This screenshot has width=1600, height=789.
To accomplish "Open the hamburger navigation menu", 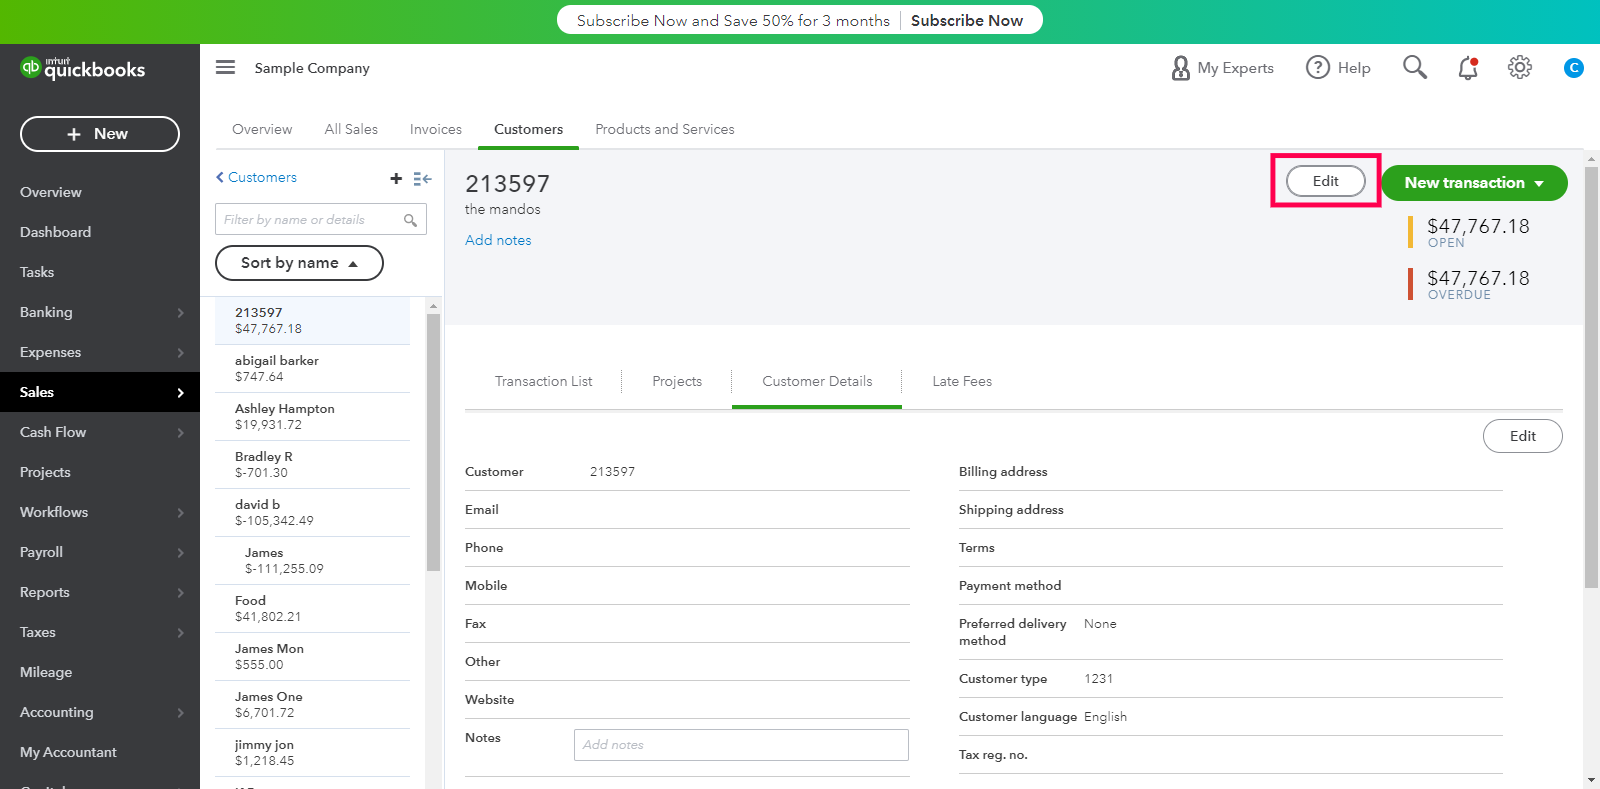I will coord(225,67).
